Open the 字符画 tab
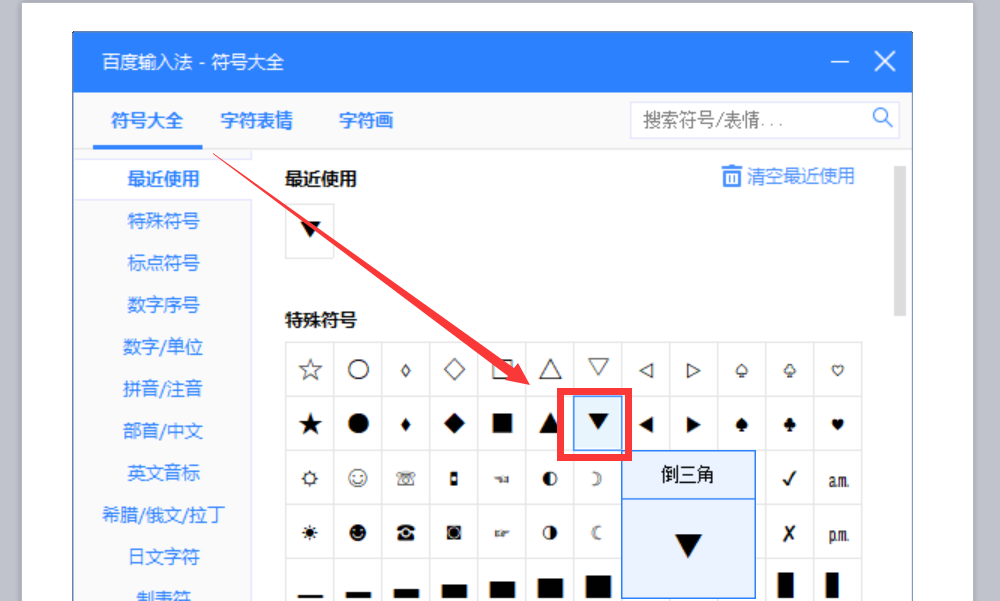 [x=365, y=120]
